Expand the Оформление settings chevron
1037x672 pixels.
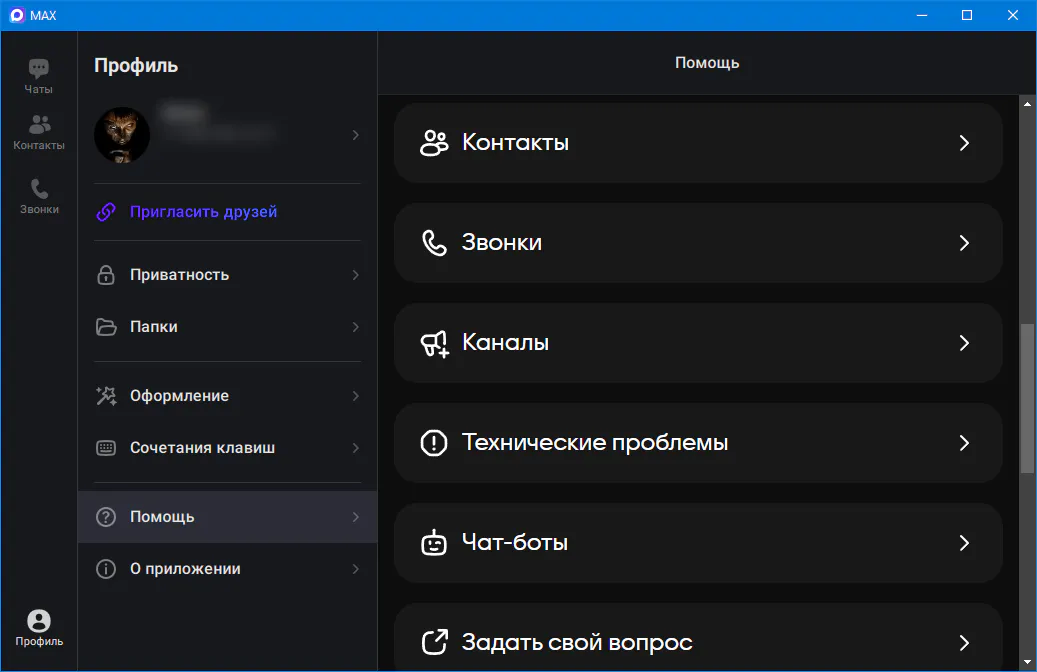point(355,396)
